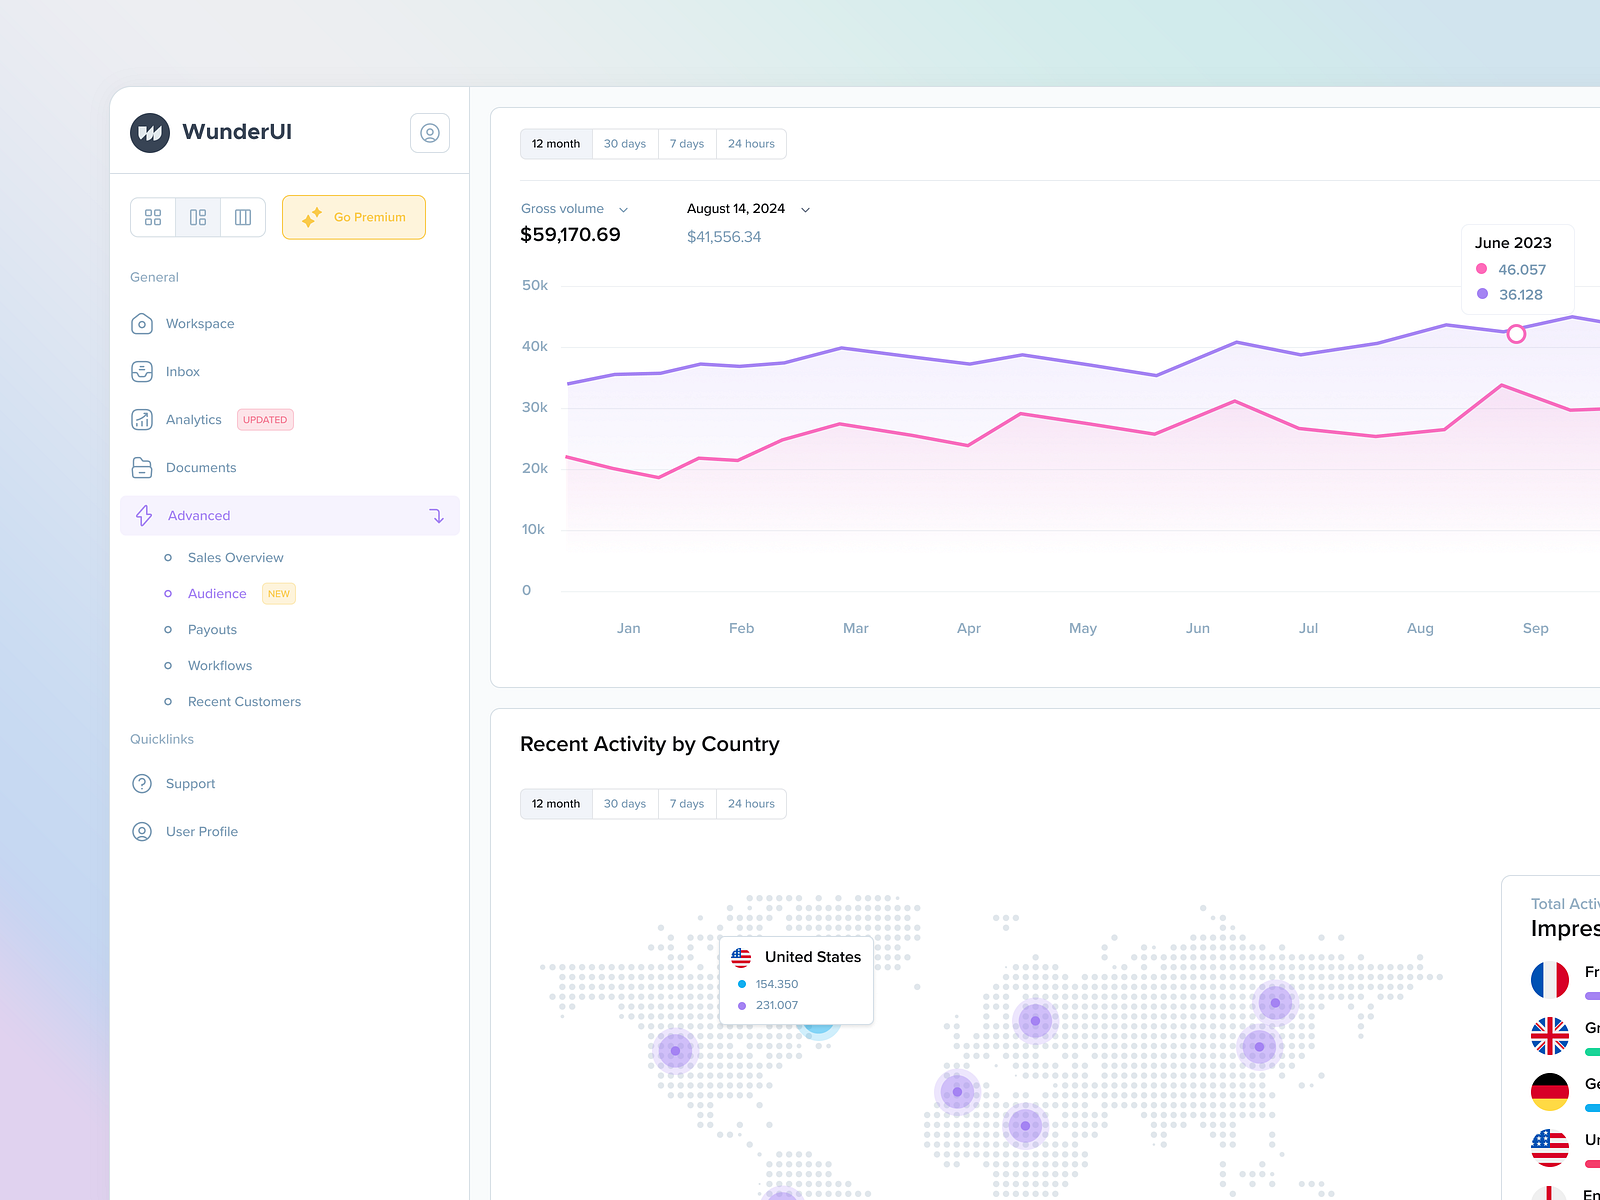
Task: Open the Documents section
Action: click(201, 467)
